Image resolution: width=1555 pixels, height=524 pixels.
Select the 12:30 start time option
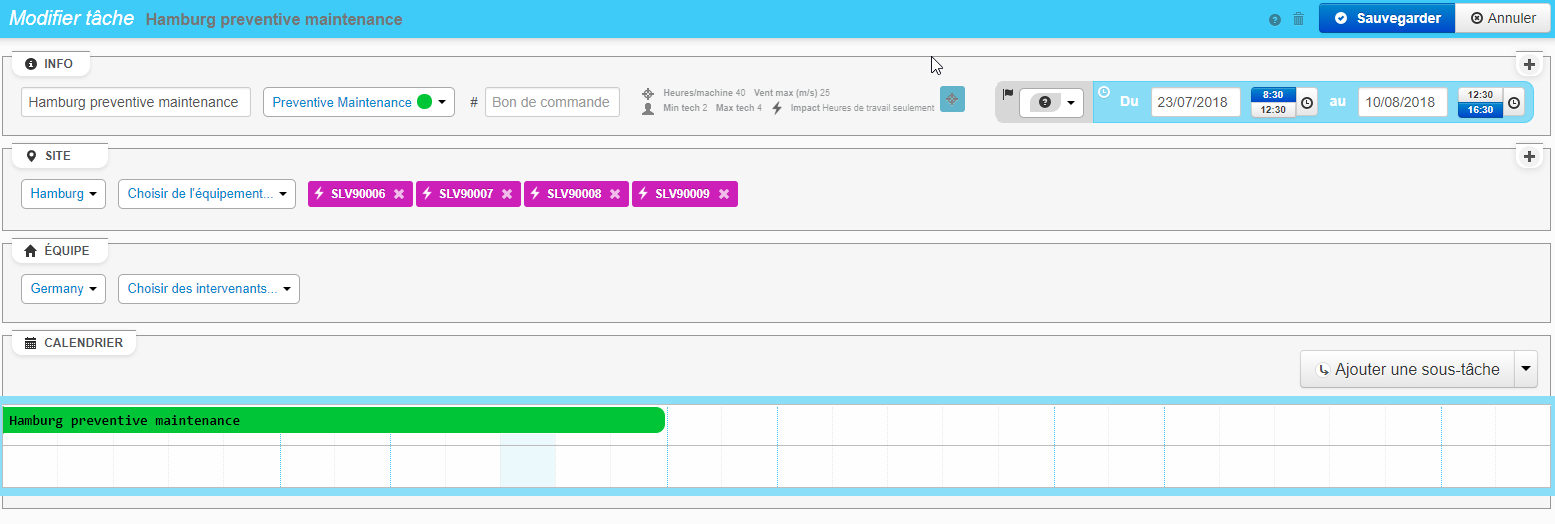tap(1273, 110)
